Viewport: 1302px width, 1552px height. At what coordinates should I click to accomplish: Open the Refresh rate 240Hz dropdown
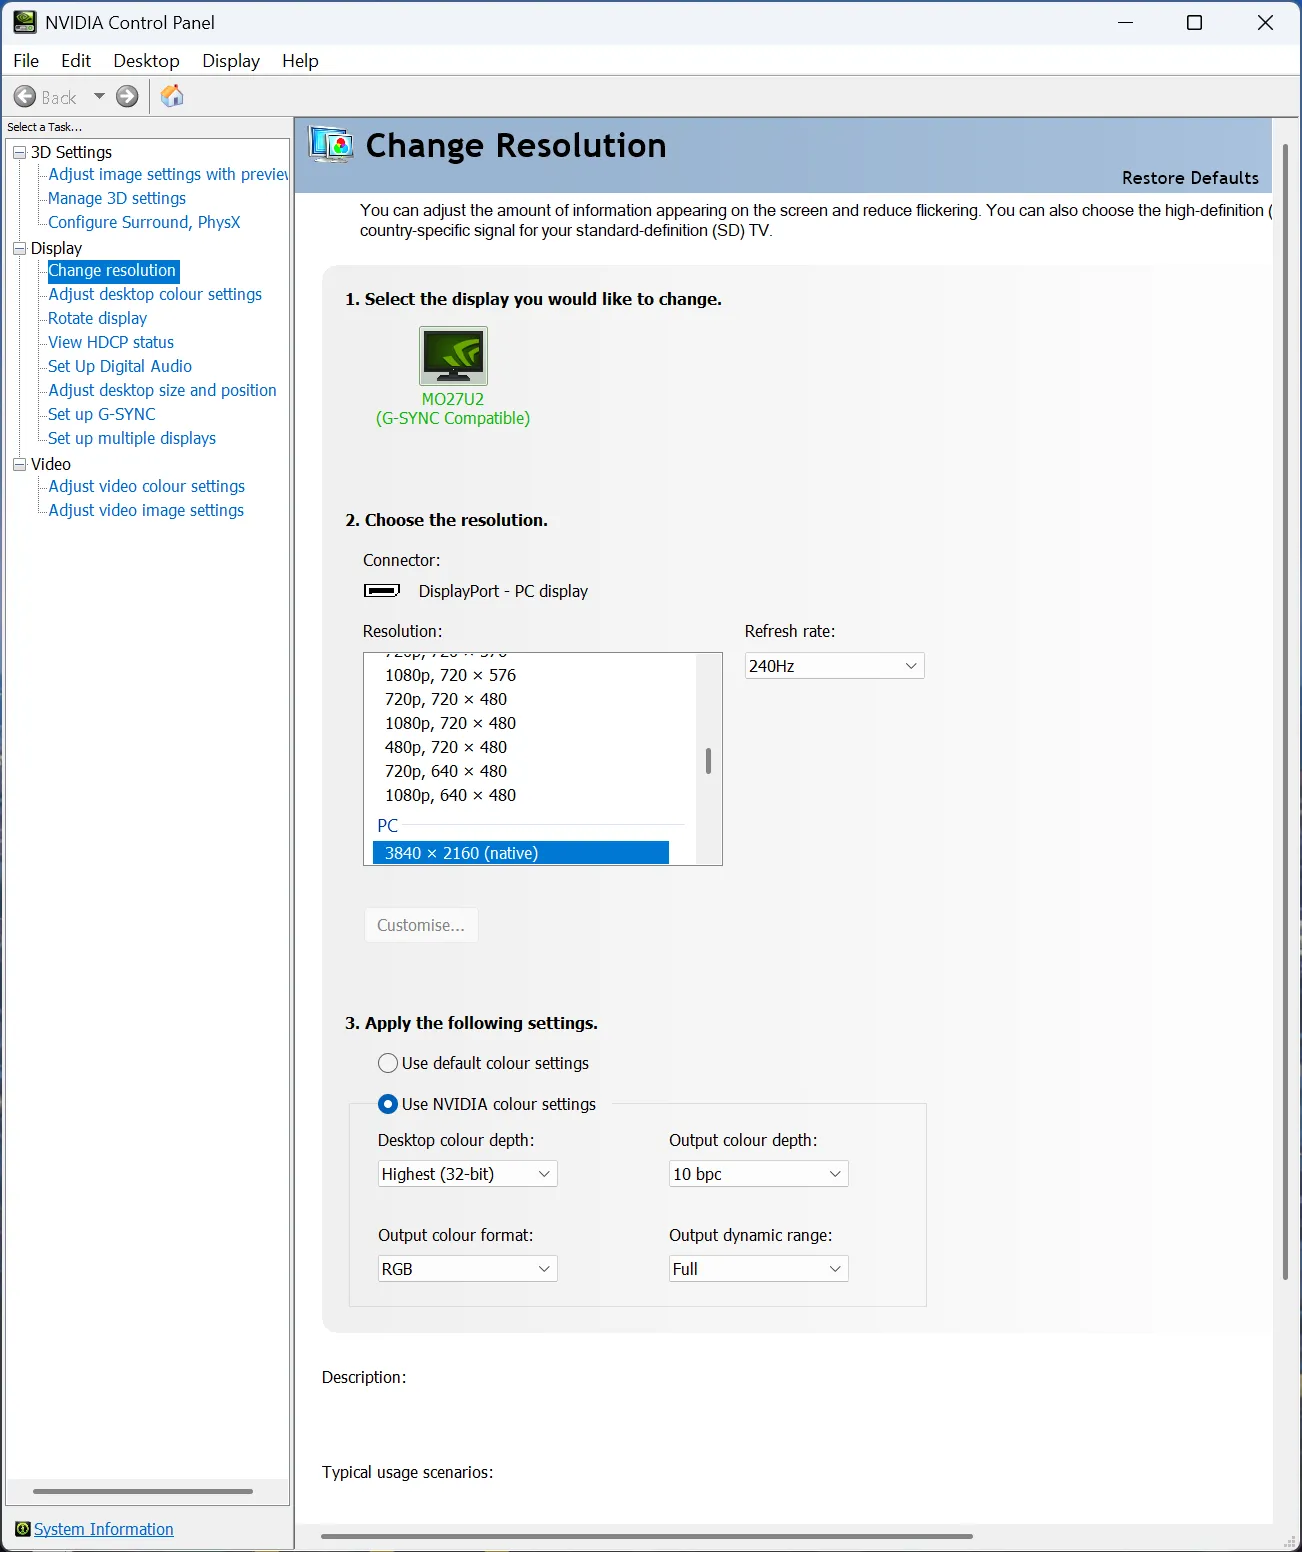point(834,666)
